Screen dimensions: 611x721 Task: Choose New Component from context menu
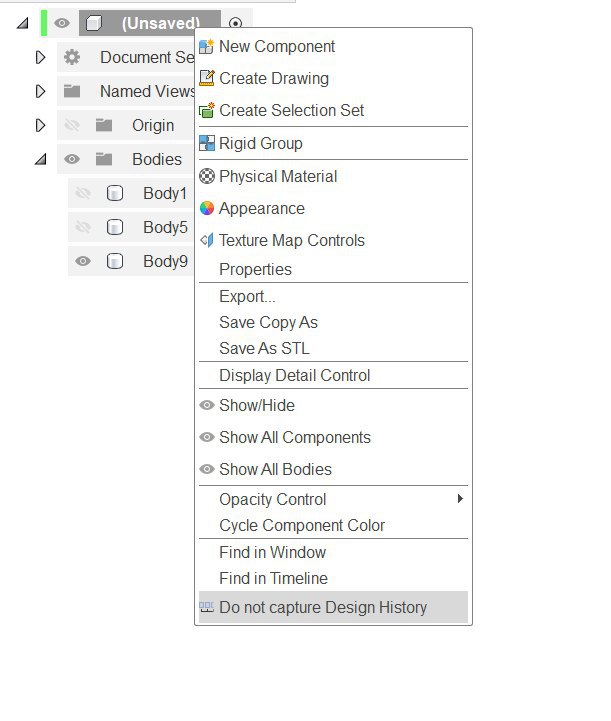(333, 46)
